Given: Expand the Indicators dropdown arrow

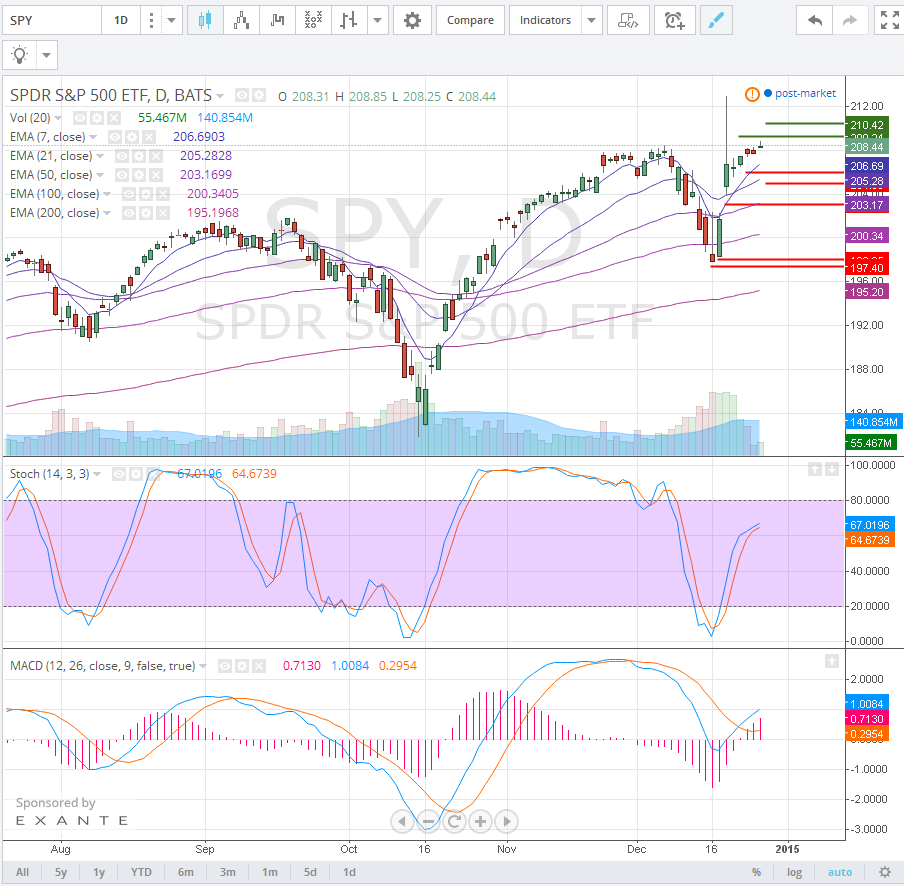Looking at the screenshot, I should pyautogui.click(x=592, y=20).
